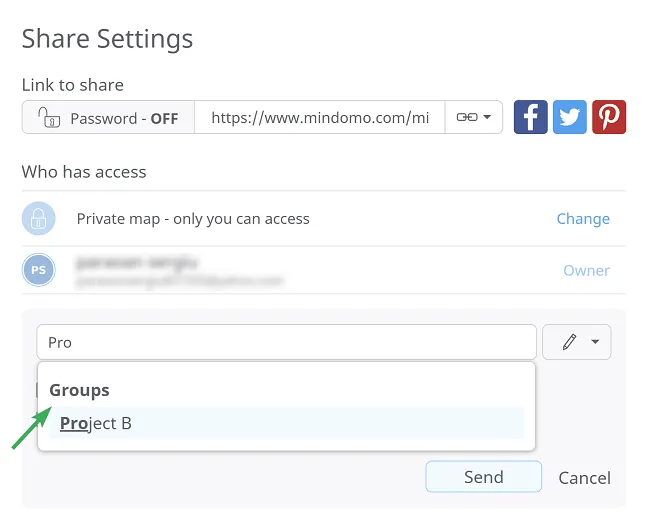The image size is (650, 531).
Task: Click the mindomo share link URL field
Action: click(319, 118)
